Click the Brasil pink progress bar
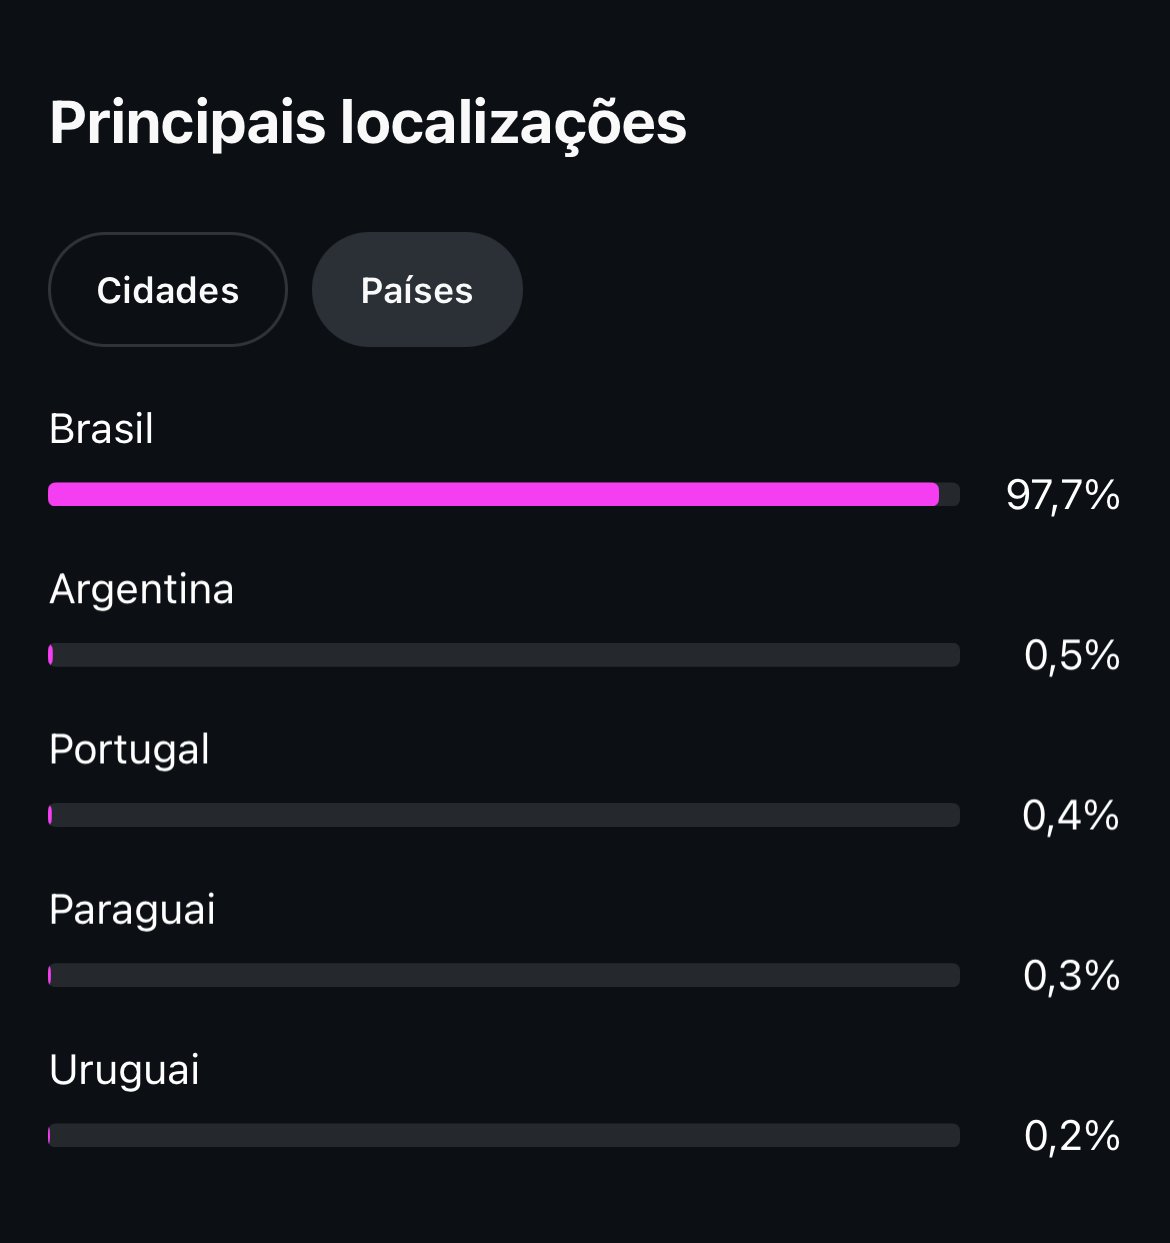1170x1243 pixels. tap(494, 494)
